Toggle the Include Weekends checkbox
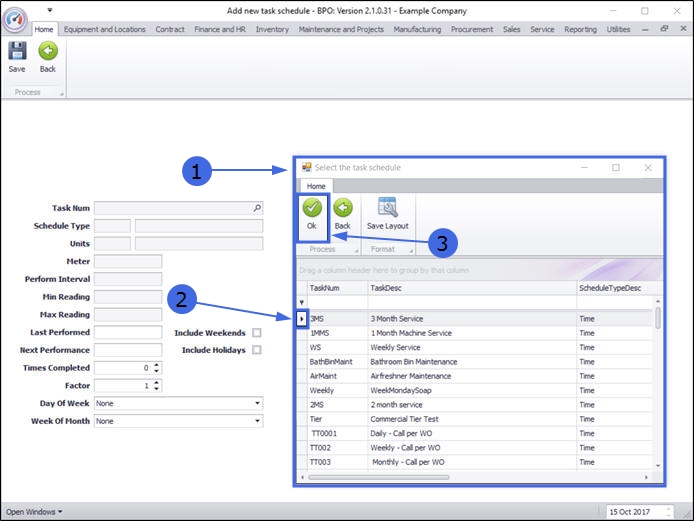 coord(257,332)
